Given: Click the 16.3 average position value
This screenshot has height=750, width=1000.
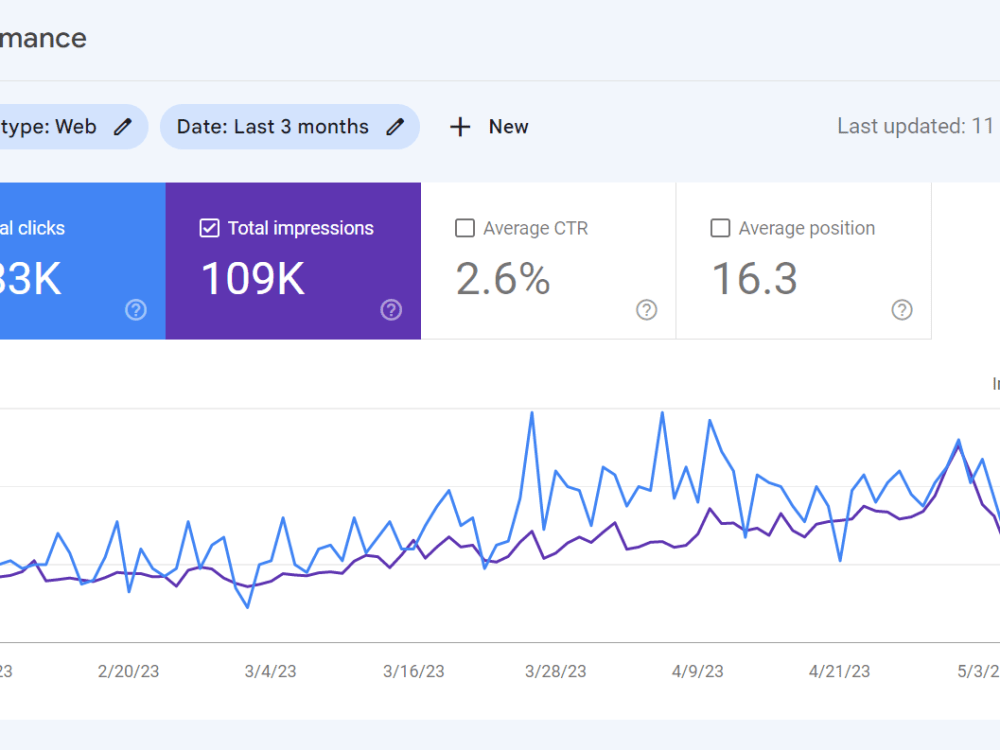Looking at the screenshot, I should (x=754, y=279).
